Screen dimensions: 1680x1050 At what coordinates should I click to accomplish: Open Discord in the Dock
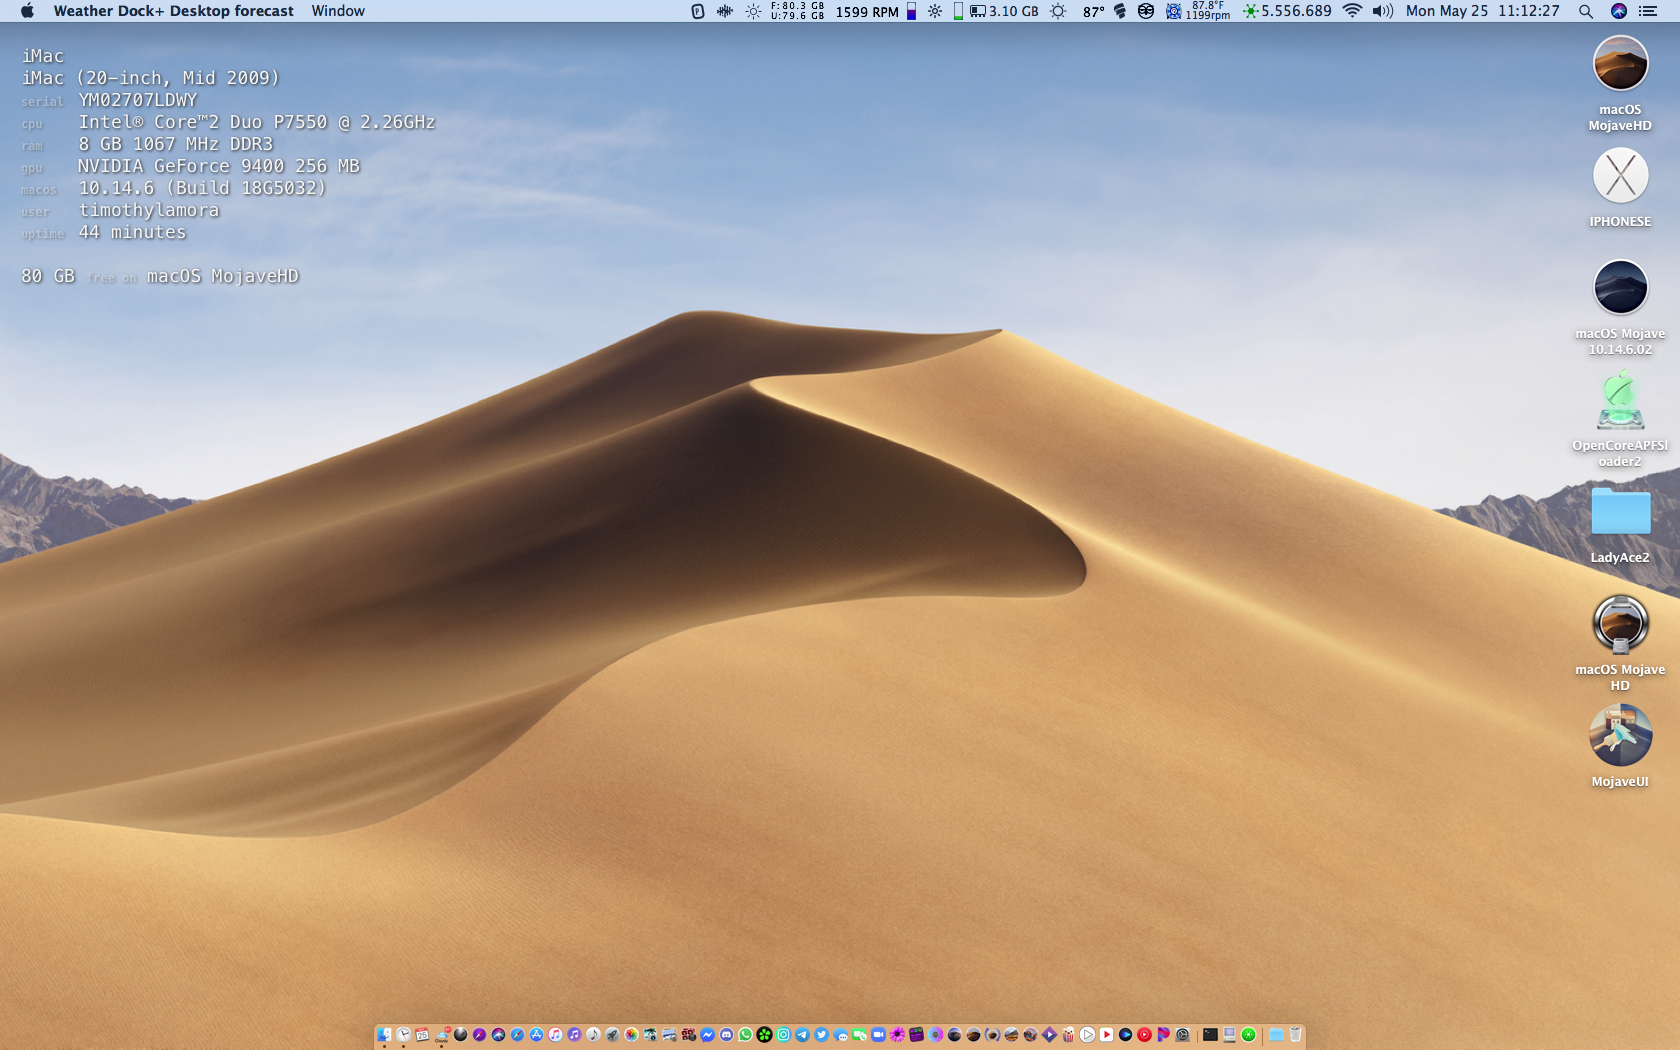point(727,1035)
